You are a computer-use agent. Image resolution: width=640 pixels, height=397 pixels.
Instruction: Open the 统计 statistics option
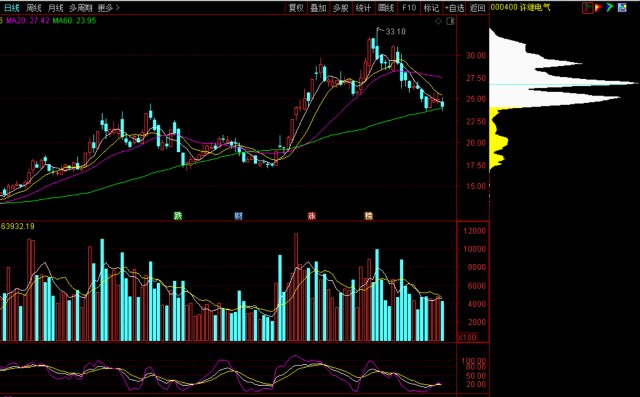click(x=363, y=8)
